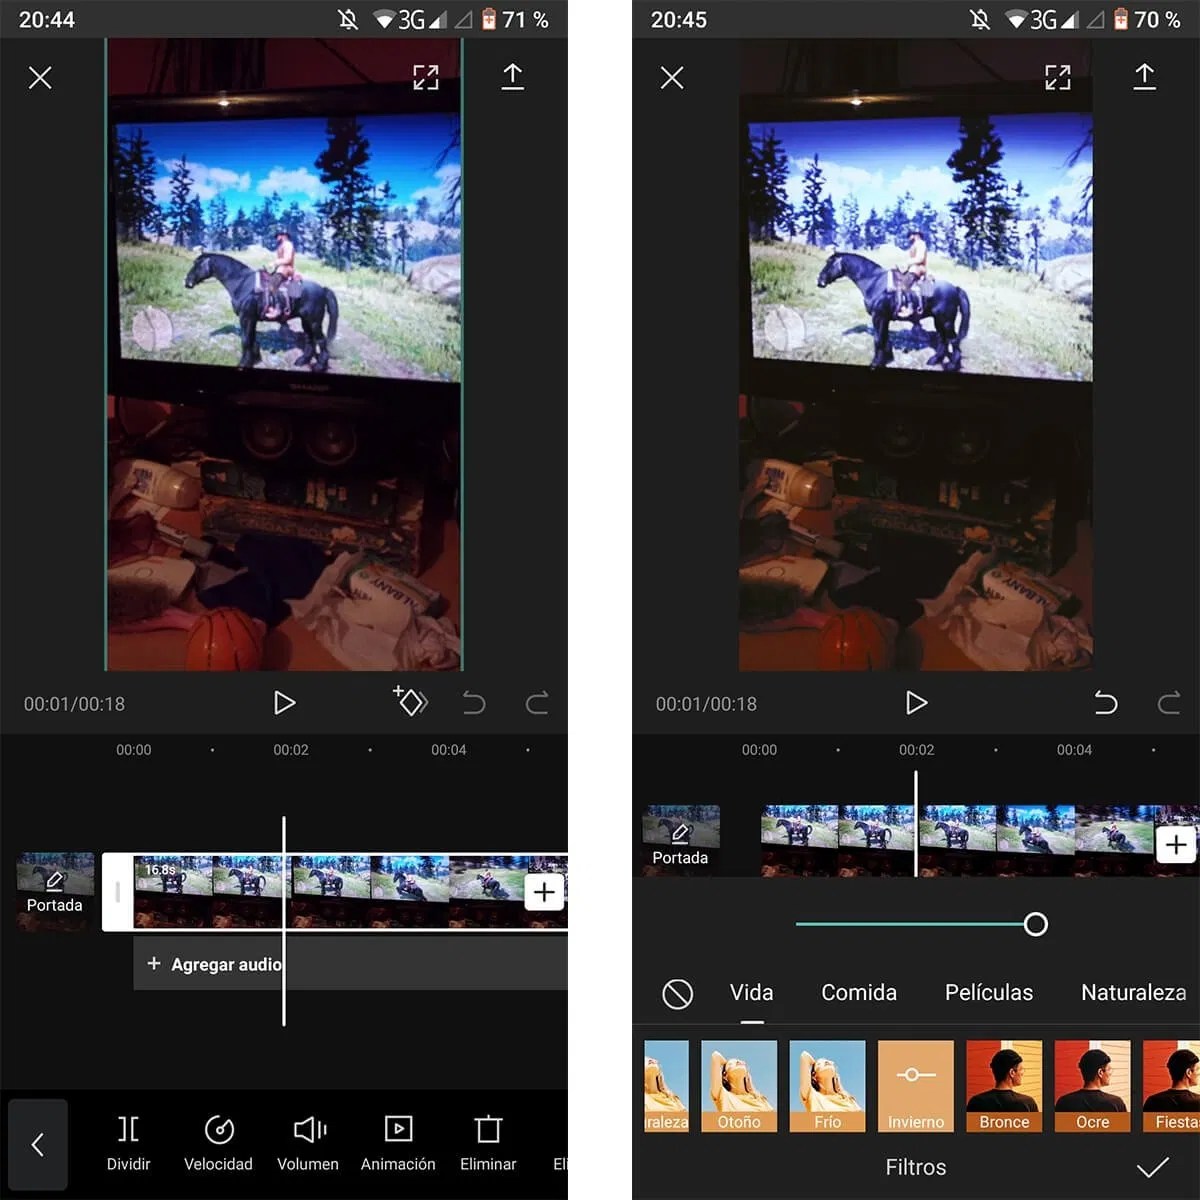Tap the export arrow in right screen
This screenshot has width=1200, height=1200.
tap(1144, 77)
